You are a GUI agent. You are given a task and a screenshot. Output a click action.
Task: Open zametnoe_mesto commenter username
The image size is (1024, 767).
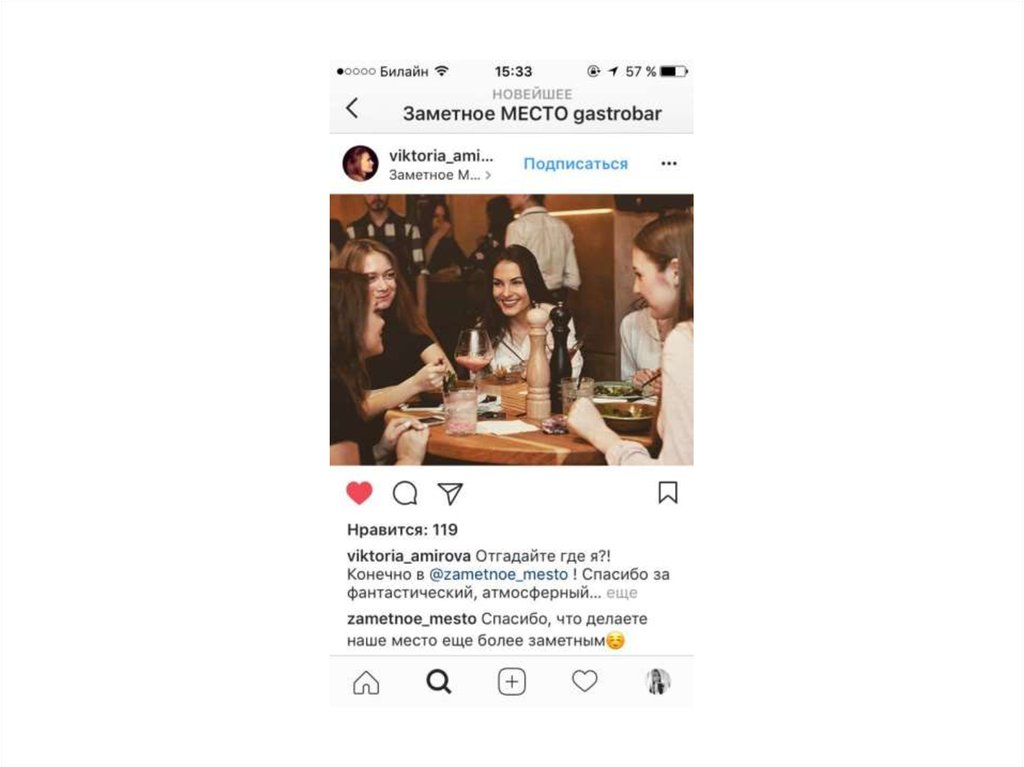(411, 619)
